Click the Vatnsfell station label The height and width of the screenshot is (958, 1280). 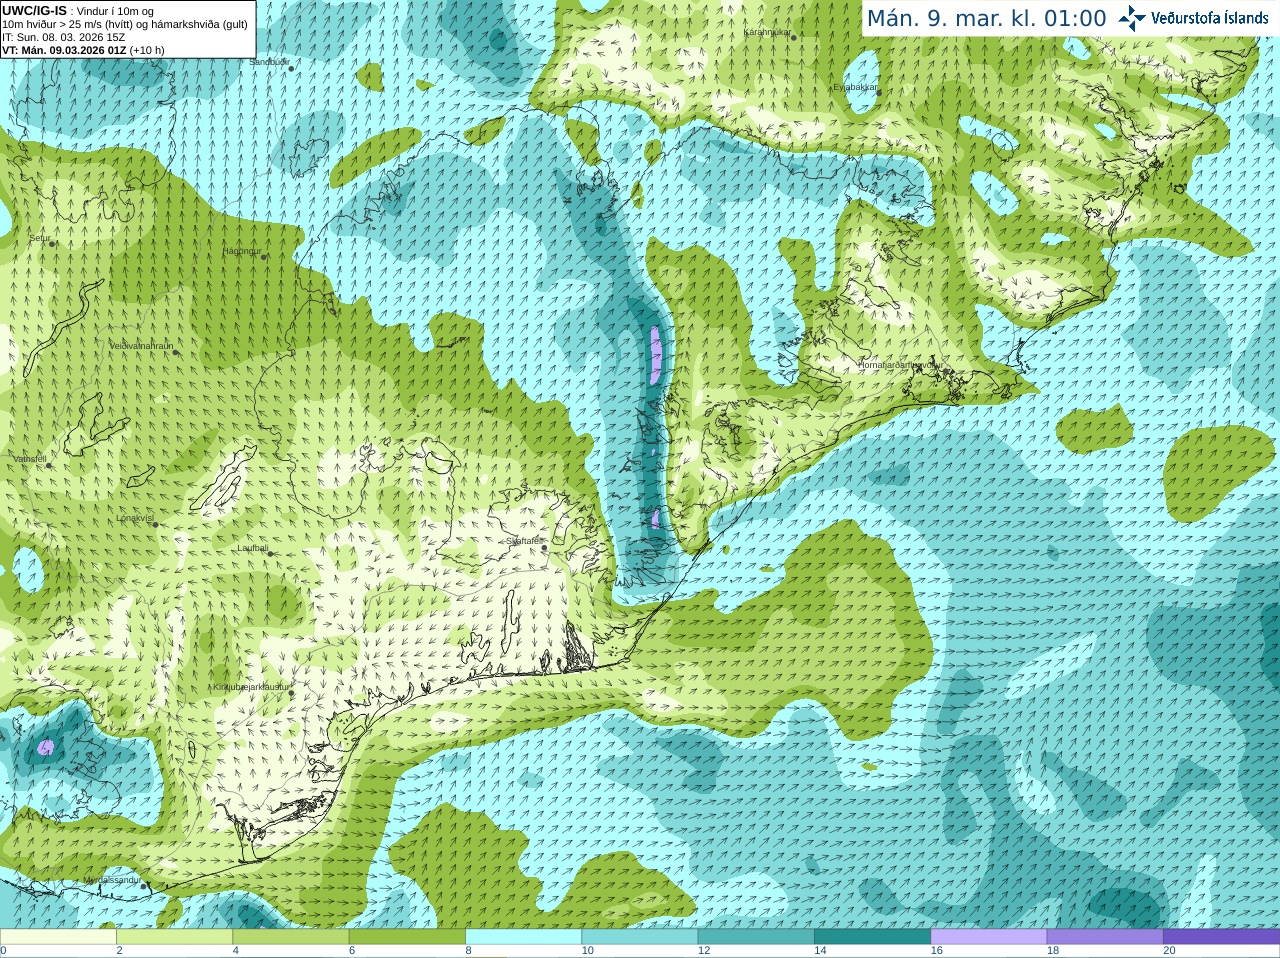click(x=29, y=459)
